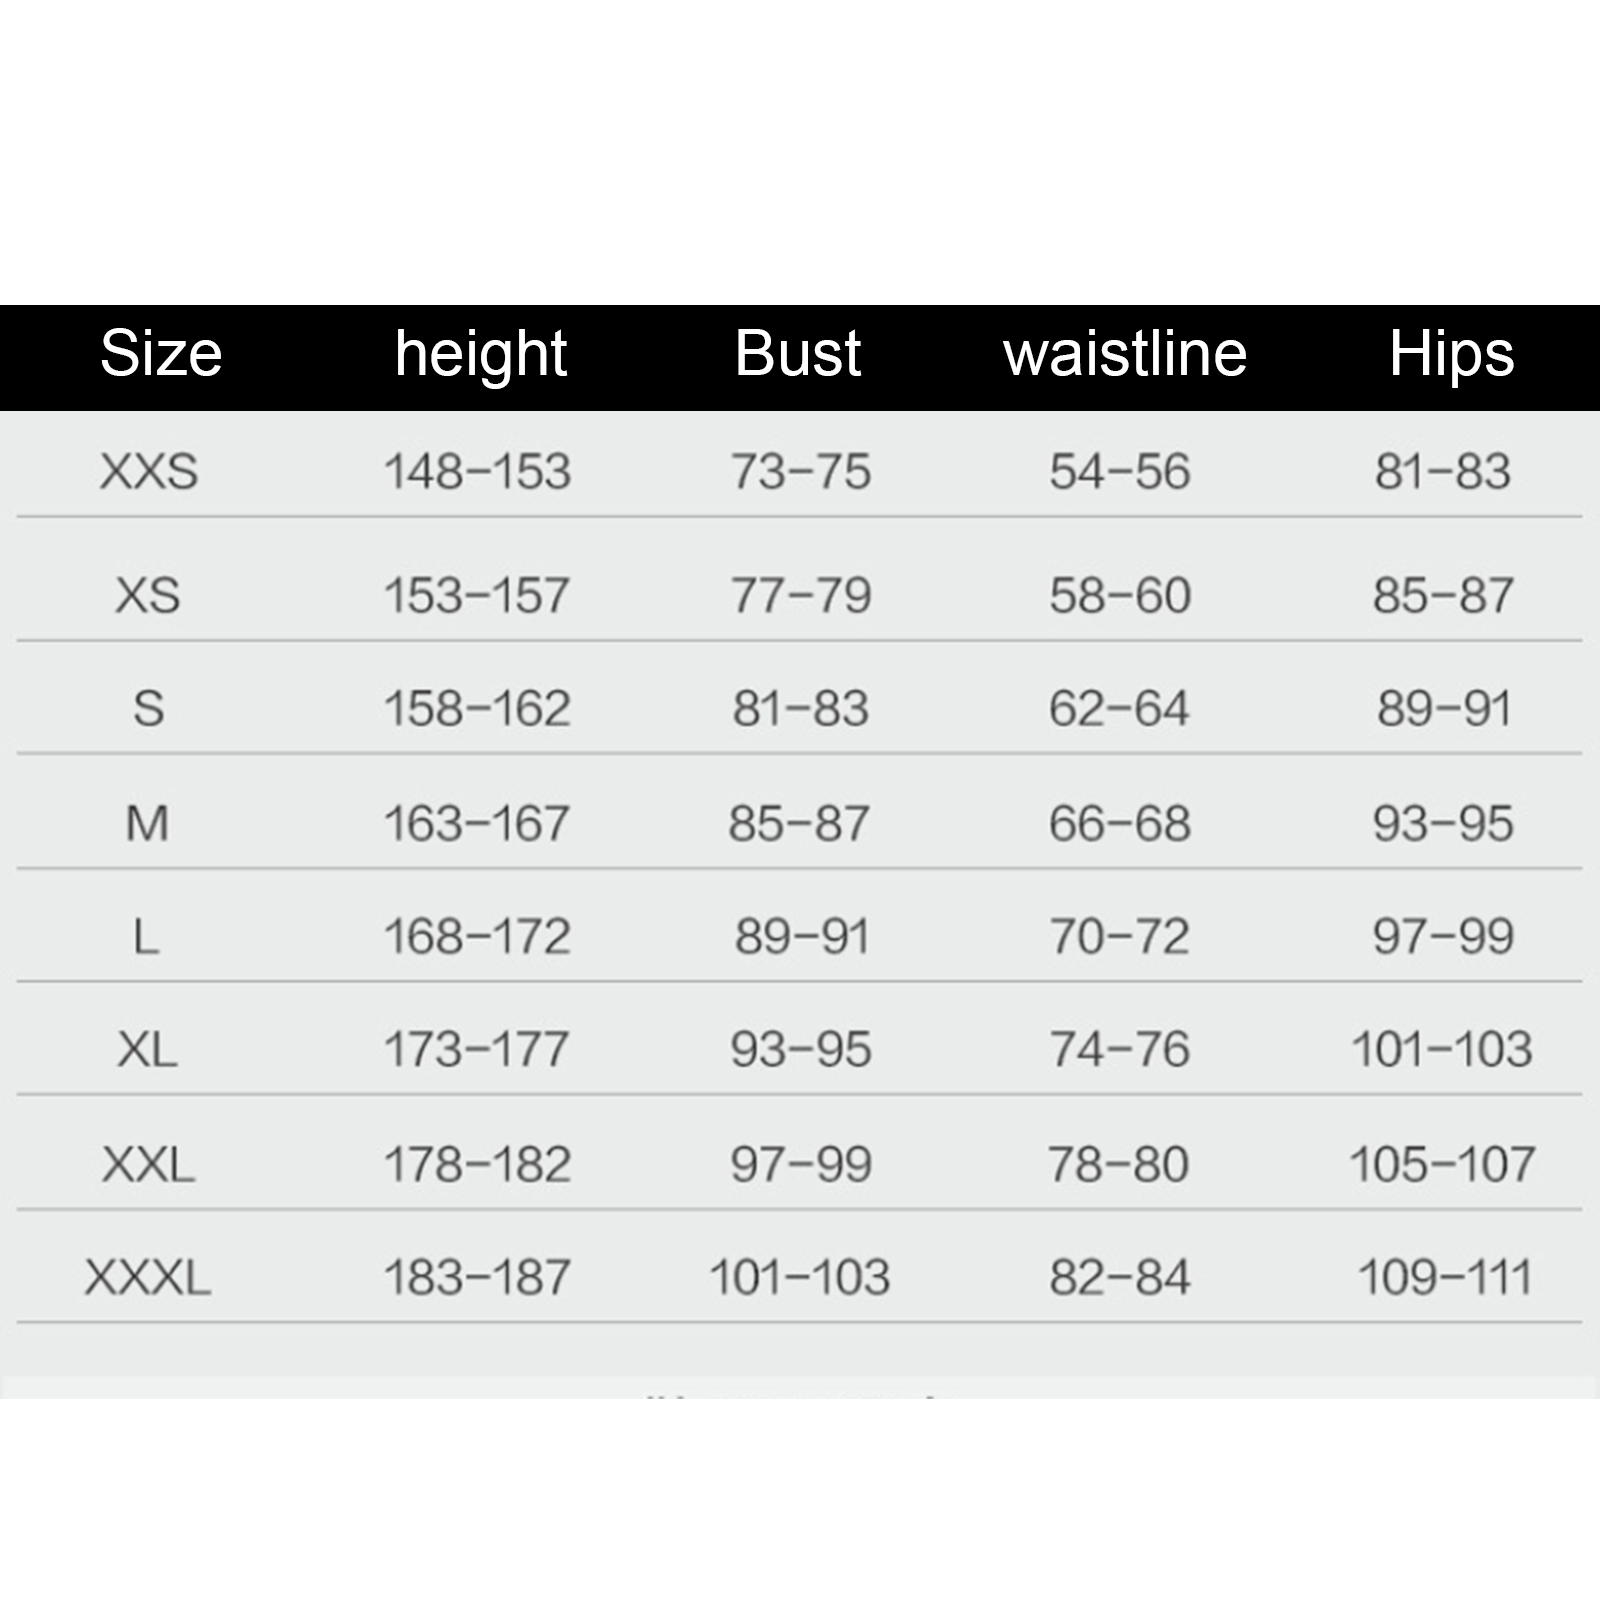Click the height column header
Image resolution: width=1600 pixels, height=1600 pixels.
click(480, 354)
